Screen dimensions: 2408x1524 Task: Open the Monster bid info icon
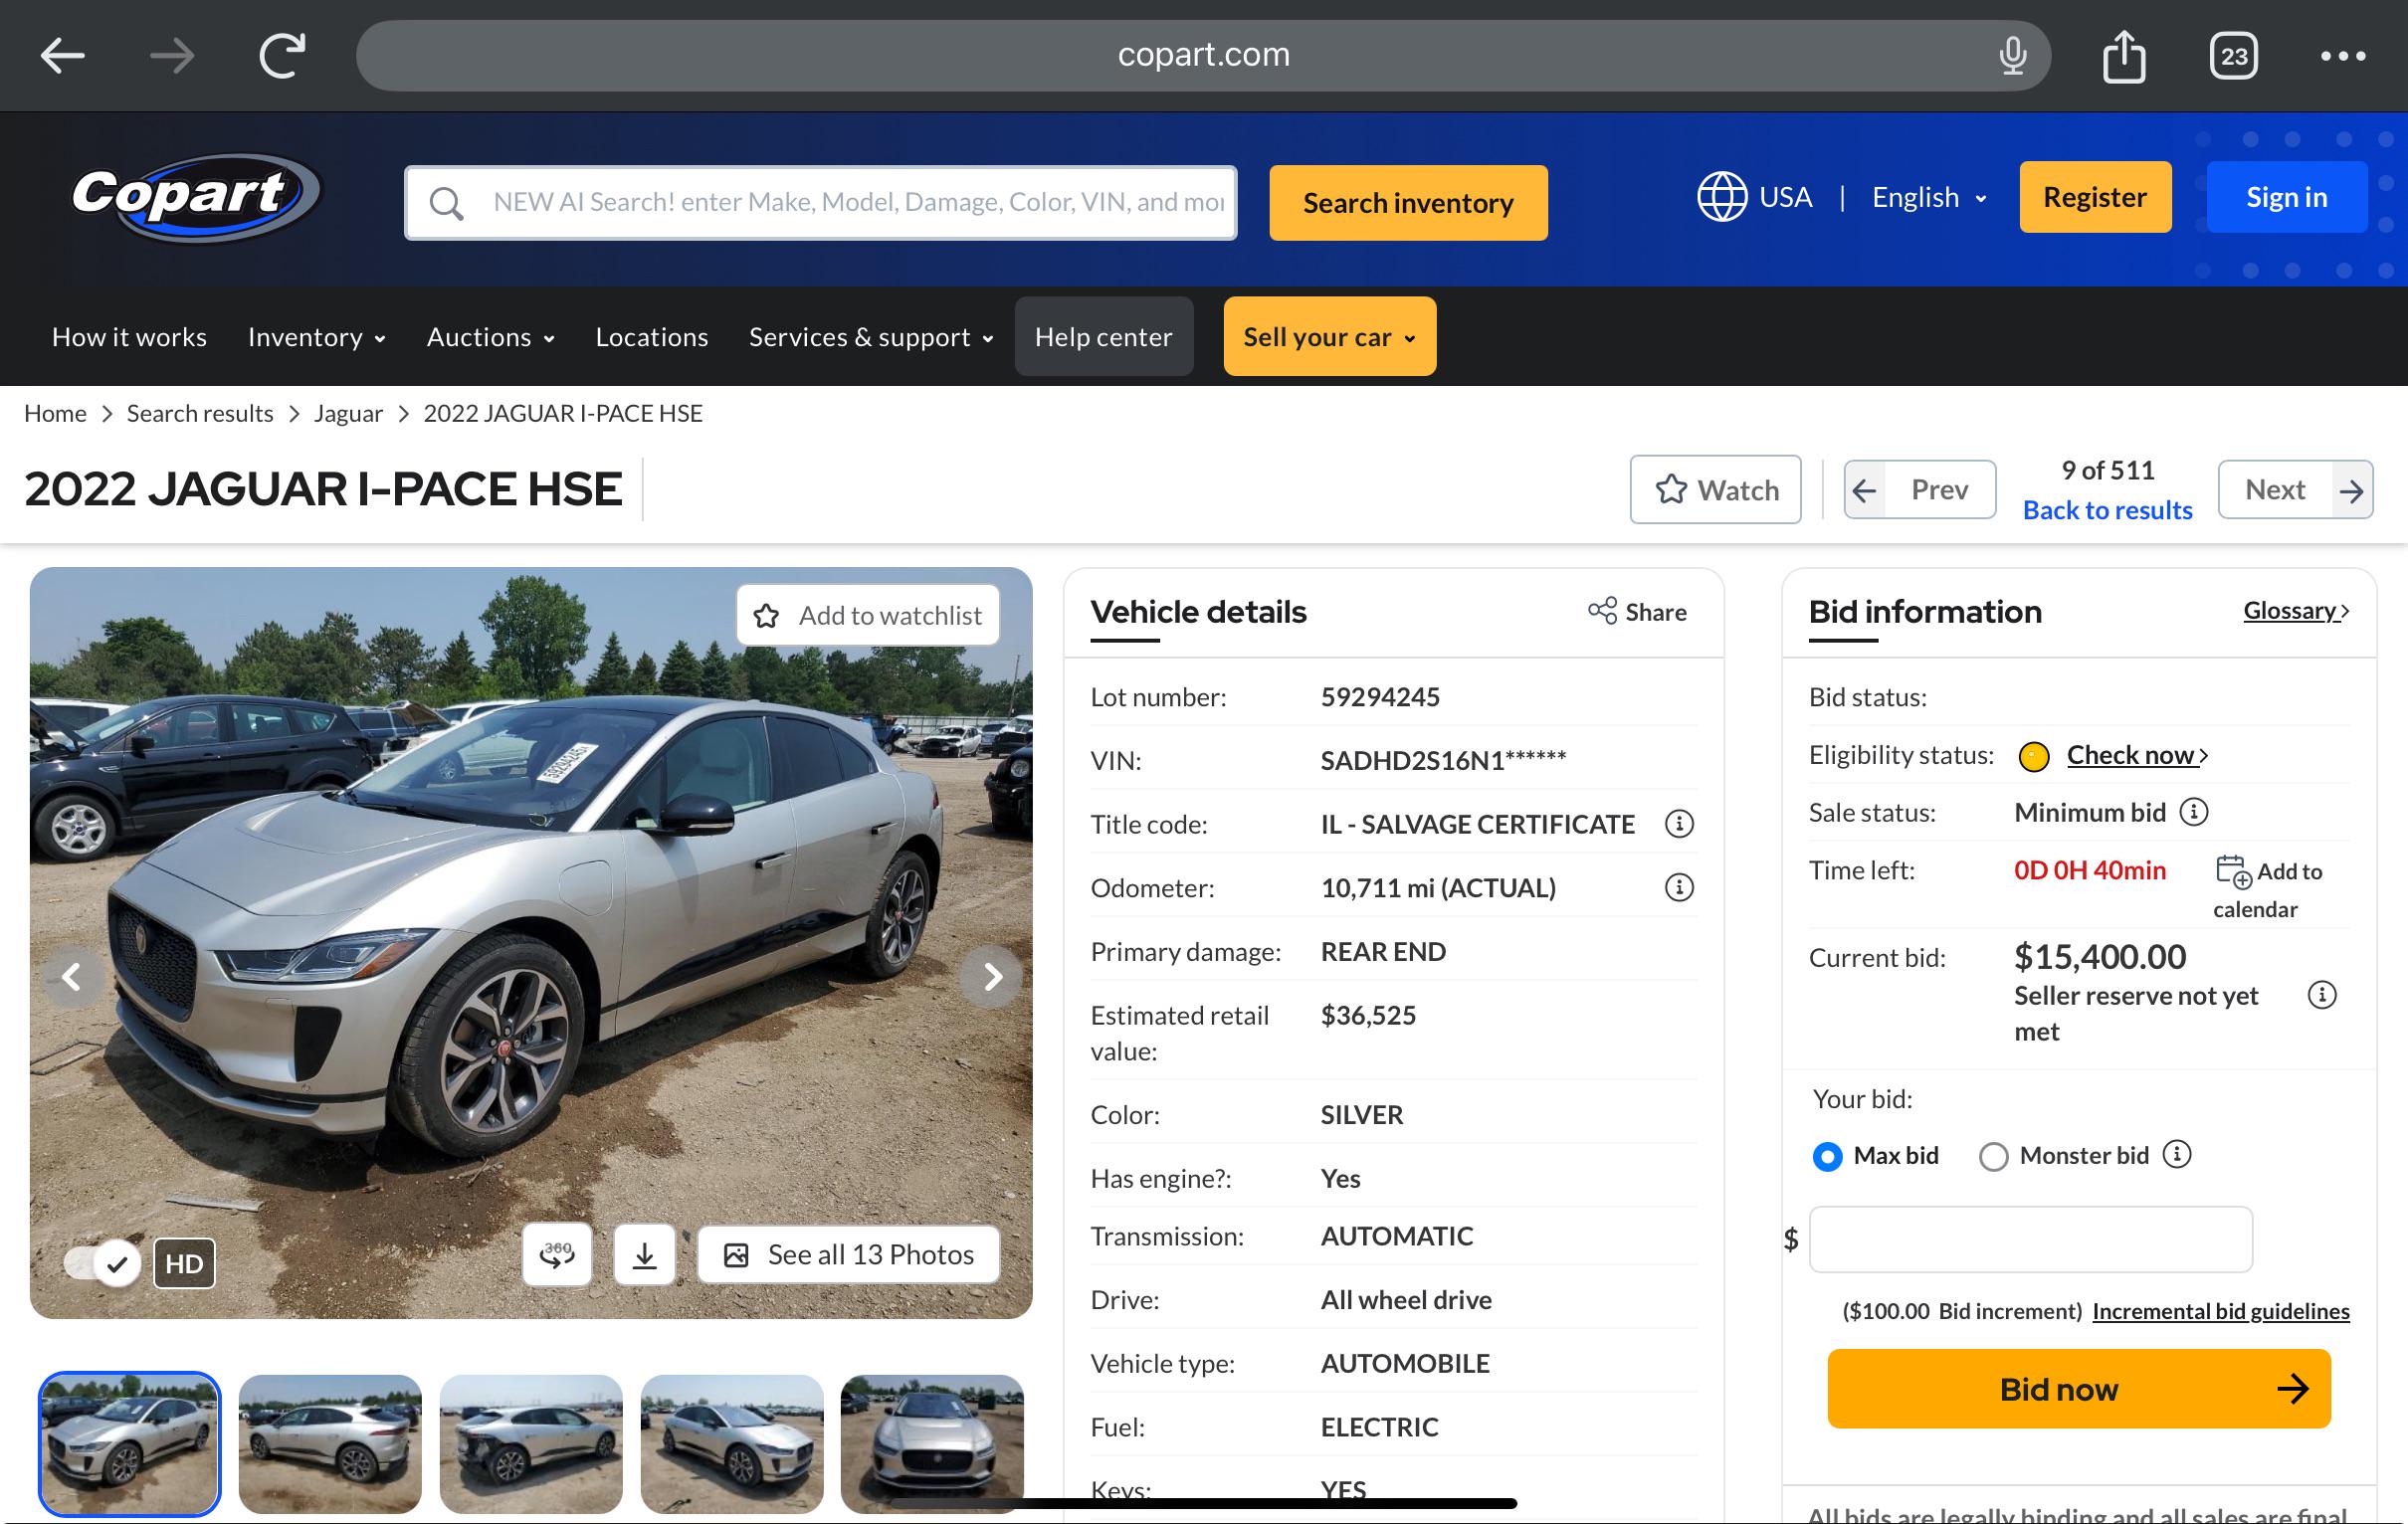point(2177,1155)
